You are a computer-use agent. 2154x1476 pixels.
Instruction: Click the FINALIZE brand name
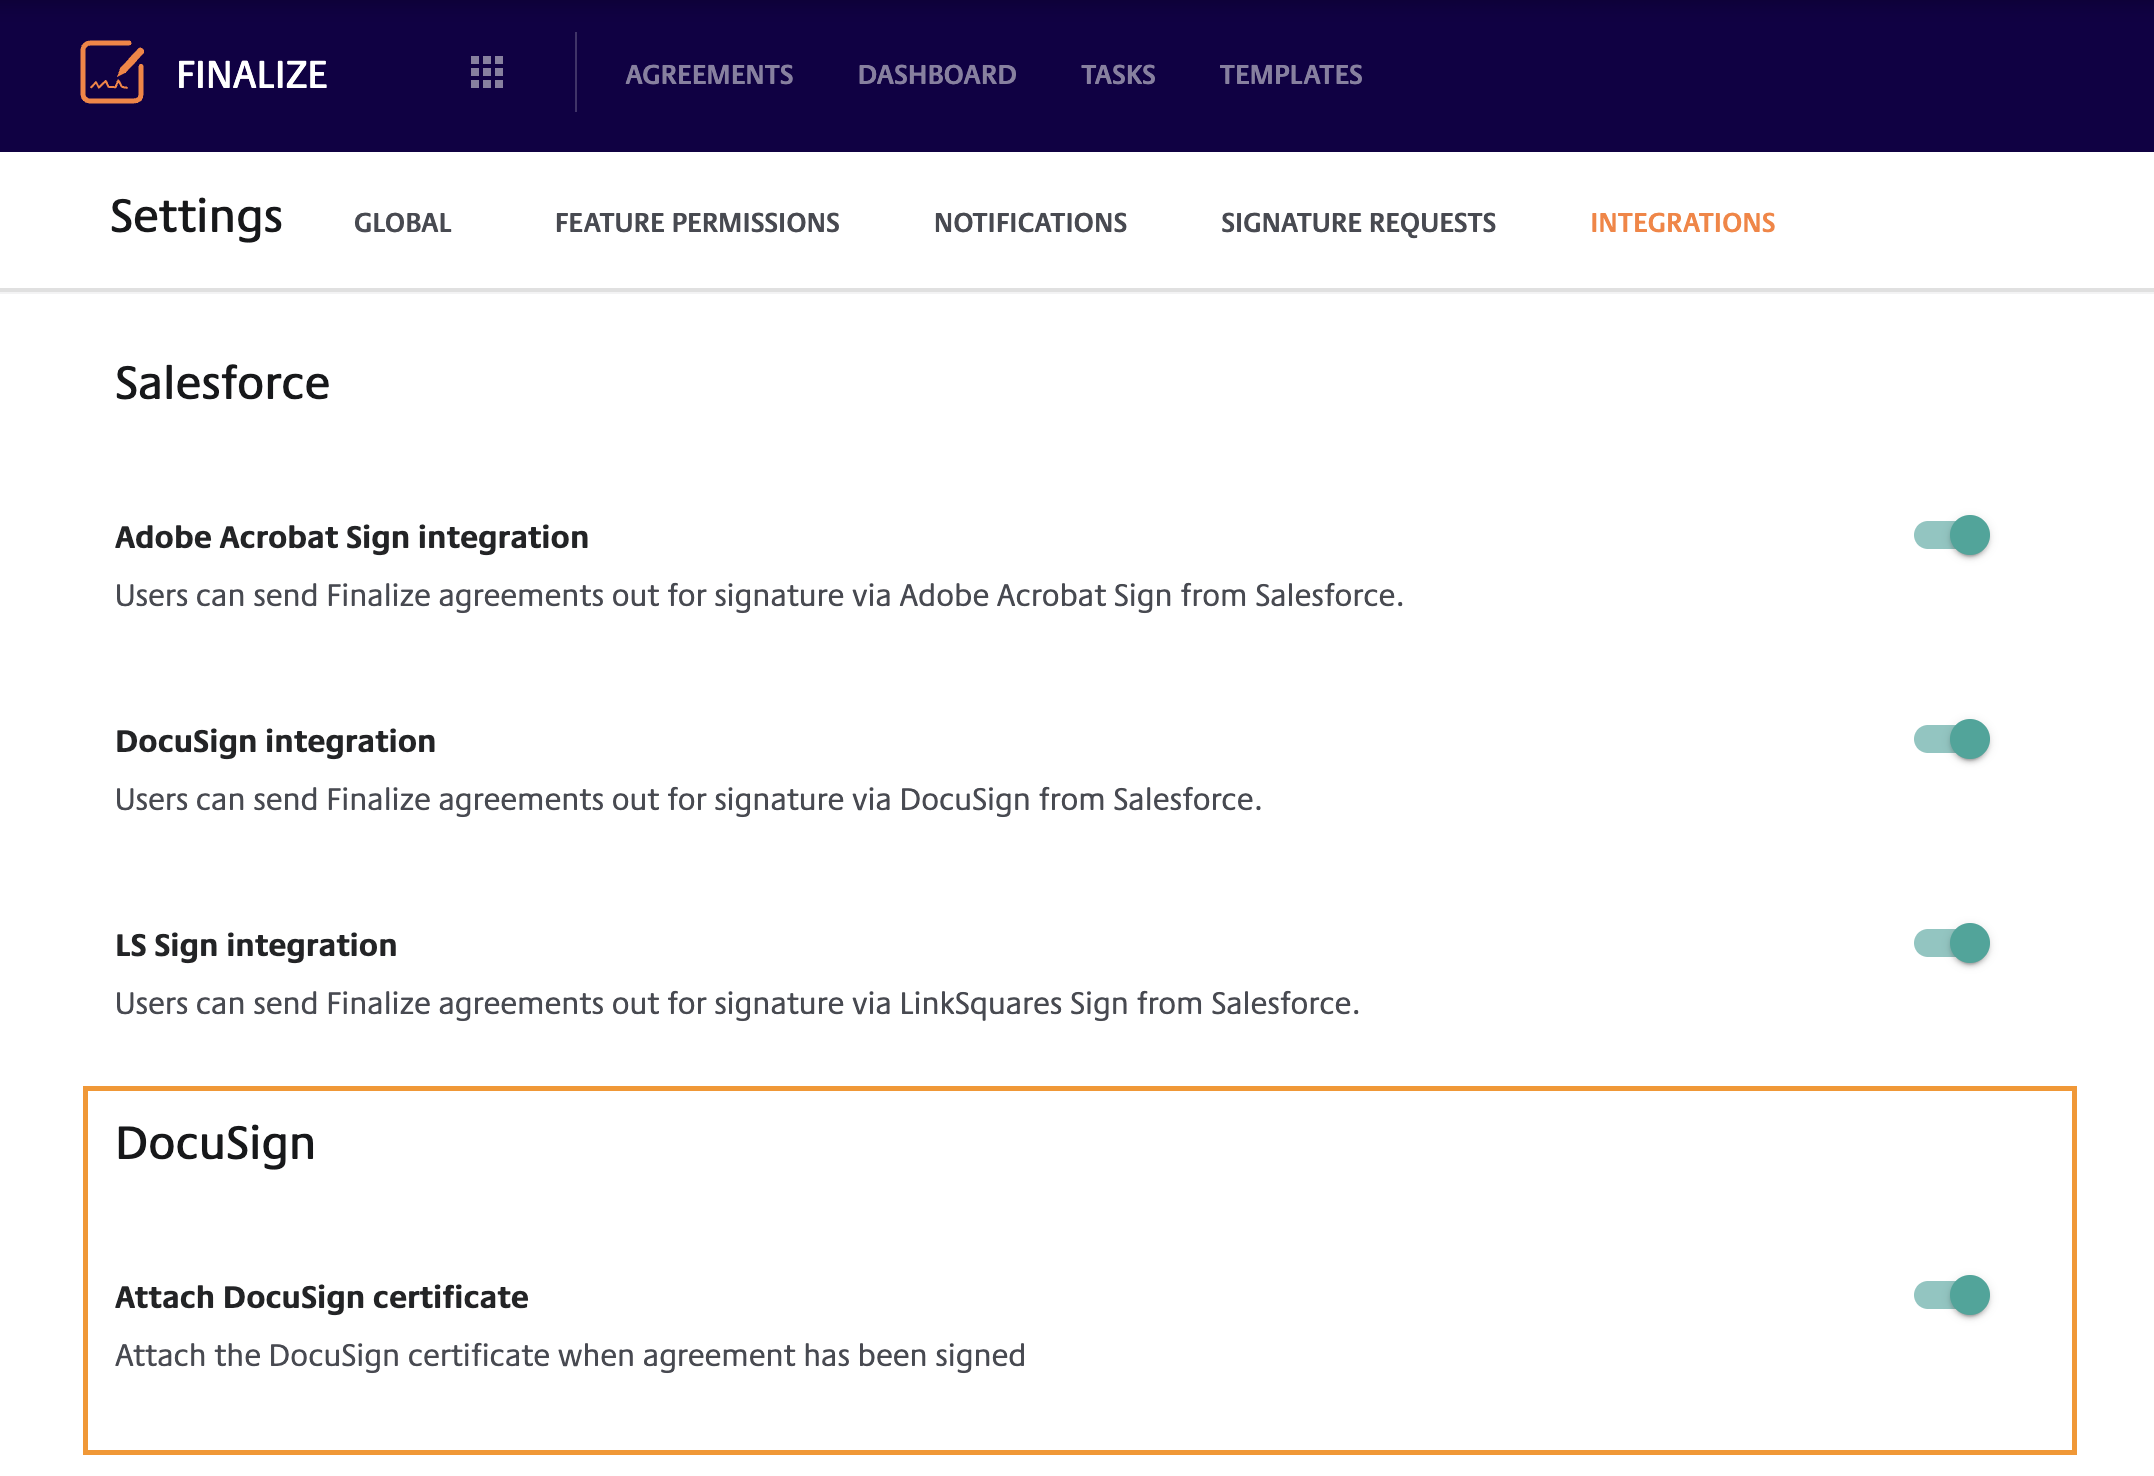coord(252,75)
